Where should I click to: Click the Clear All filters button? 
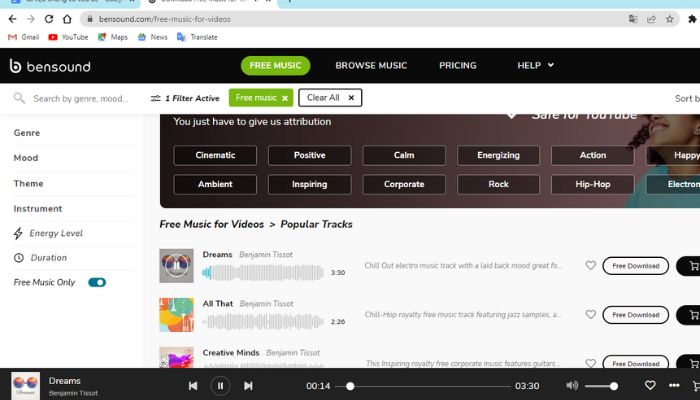330,98
